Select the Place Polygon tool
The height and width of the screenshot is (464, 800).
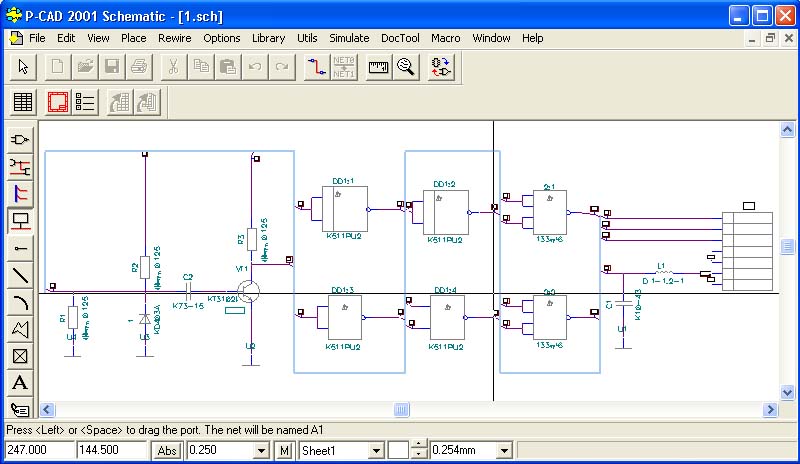click(20, 329)
